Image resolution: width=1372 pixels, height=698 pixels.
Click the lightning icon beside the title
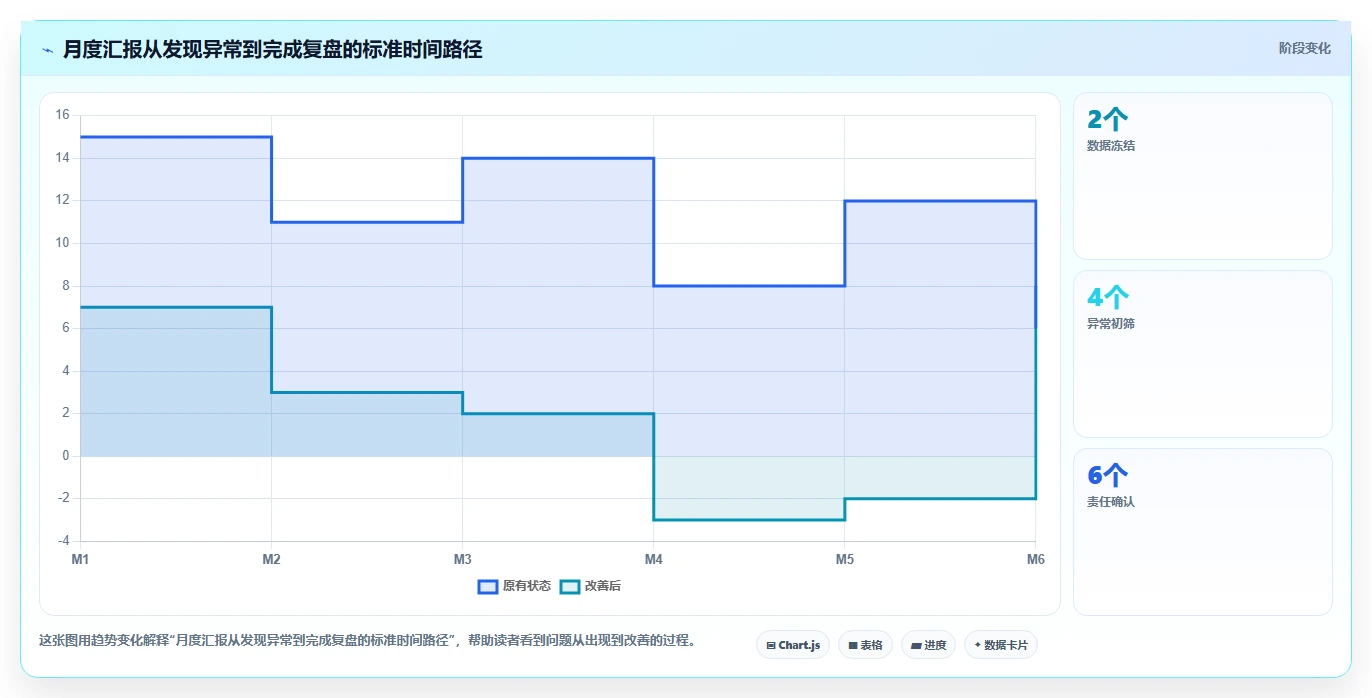[x=48, y=50]
